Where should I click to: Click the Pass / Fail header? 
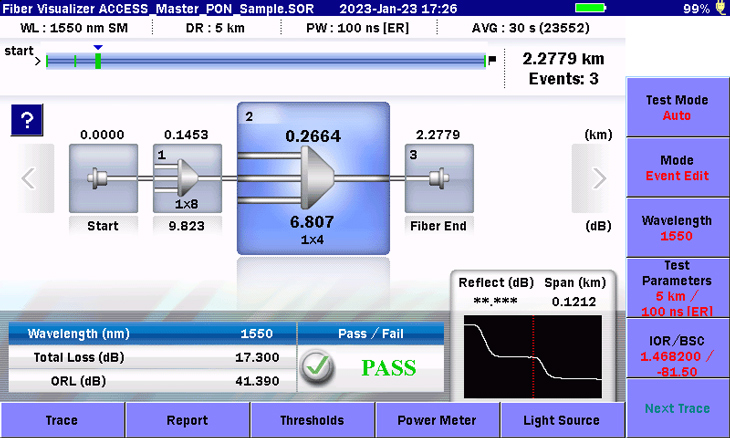click(371, 334)
